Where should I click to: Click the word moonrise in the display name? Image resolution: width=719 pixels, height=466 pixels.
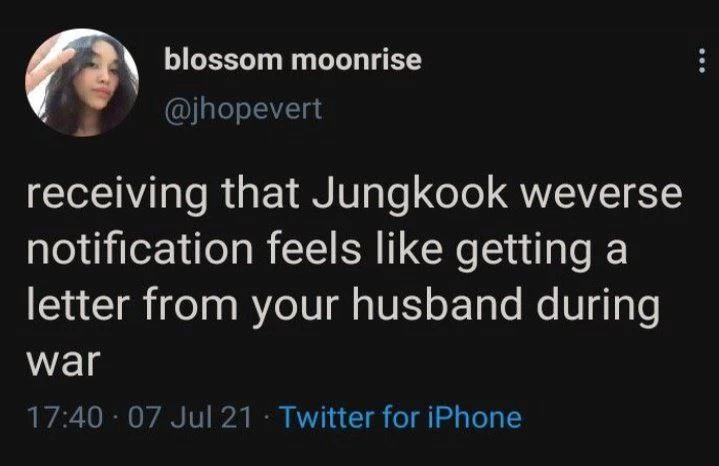coord(357,60)
